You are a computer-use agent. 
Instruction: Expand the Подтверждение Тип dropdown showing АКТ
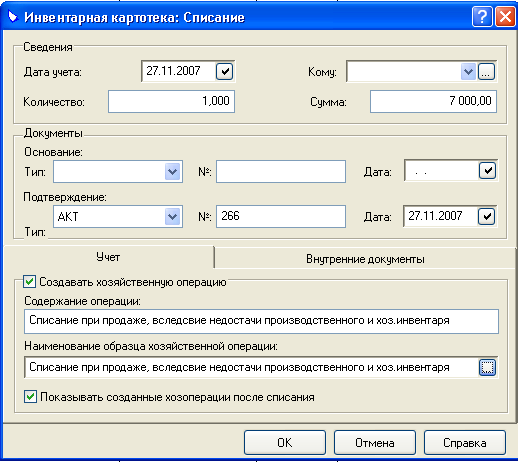pos(173,217)
